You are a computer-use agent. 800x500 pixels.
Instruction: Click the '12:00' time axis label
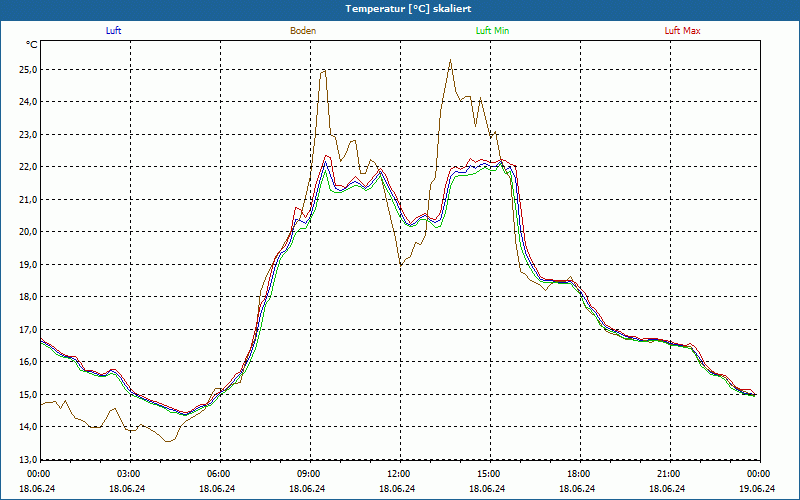click(x=398, y=474)
